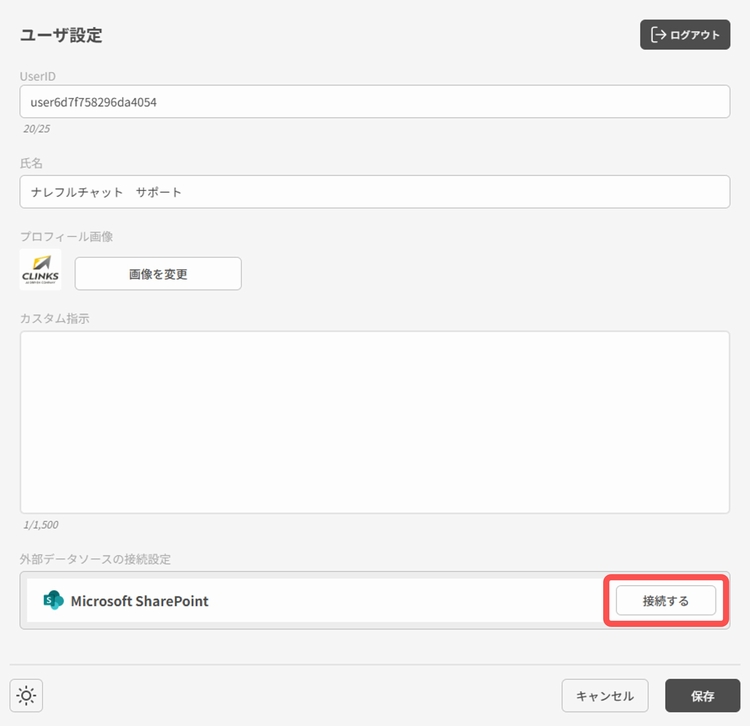The height and width of the screenshot is (726, 750).
Task: Click 接続する to connect SharePoint
Action: (665, 601)
